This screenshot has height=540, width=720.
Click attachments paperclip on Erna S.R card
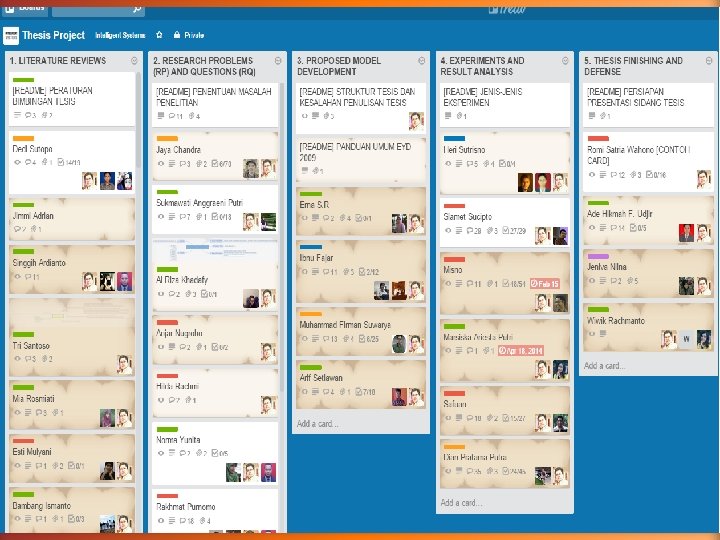(x=345, y=218)
